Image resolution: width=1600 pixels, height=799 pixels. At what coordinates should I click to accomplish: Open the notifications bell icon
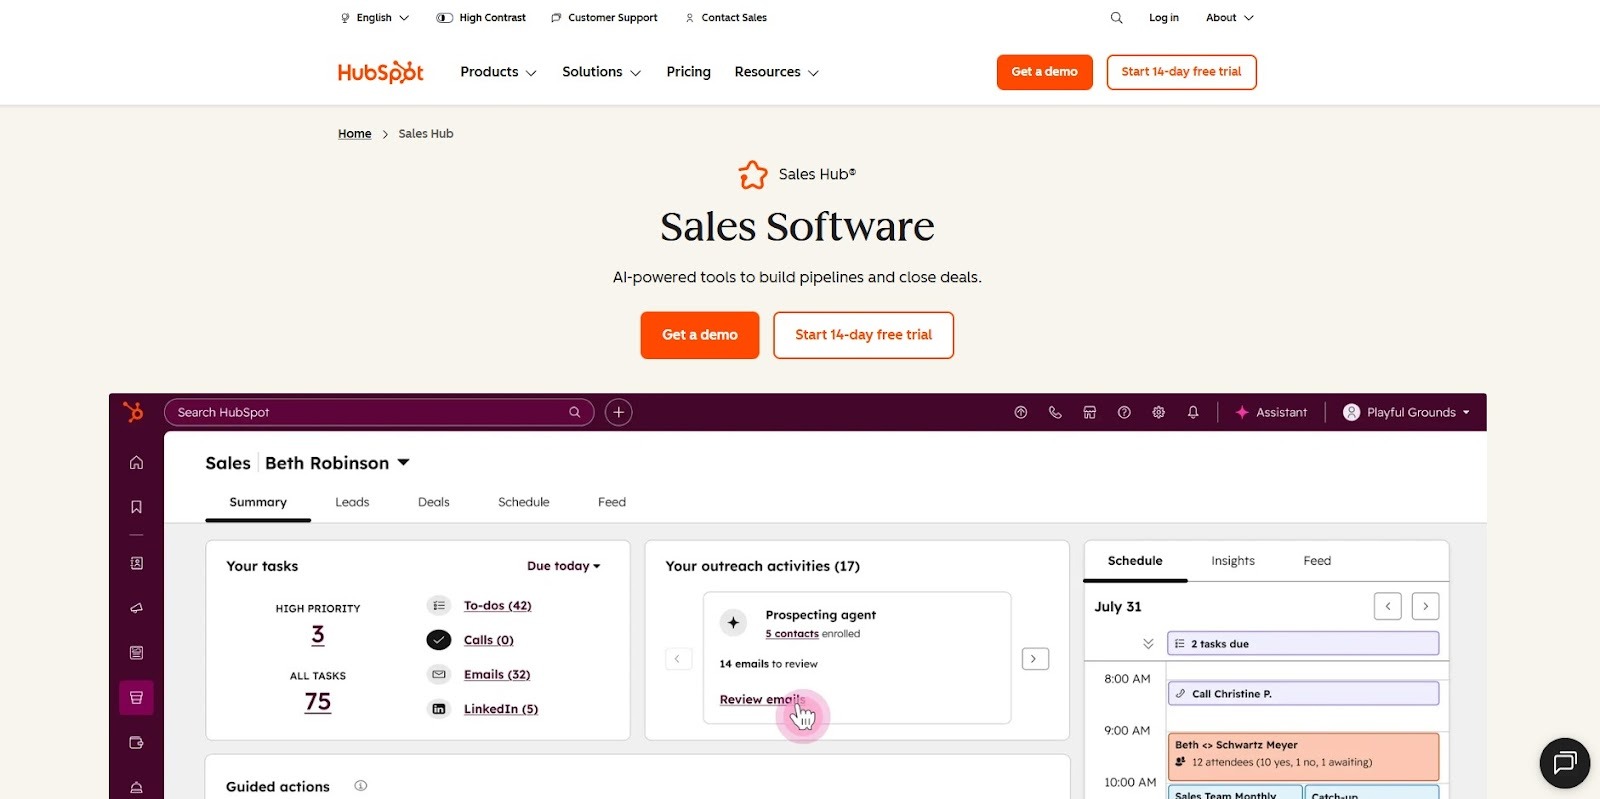pos(1193,412)
